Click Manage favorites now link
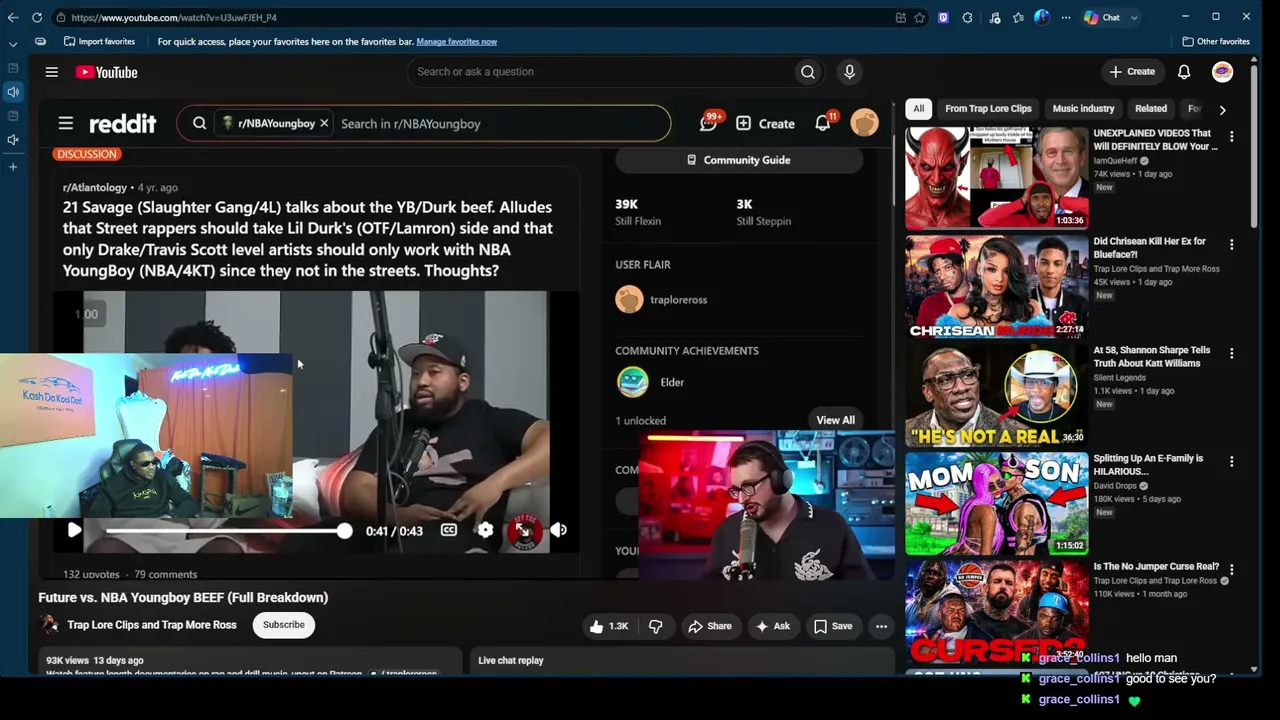The width and height of the screenshot is (1280, 720). click(x=456, y=42)
